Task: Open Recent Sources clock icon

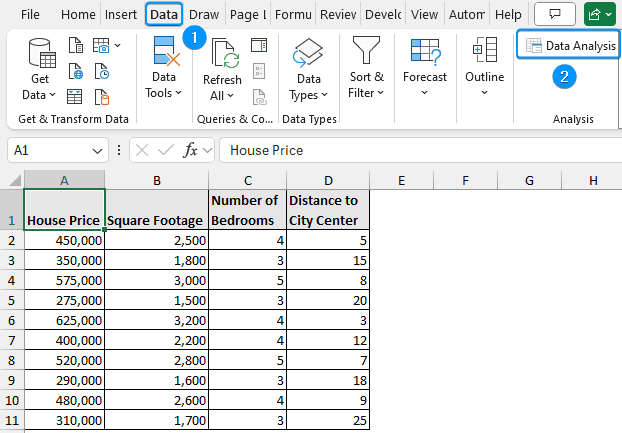Action: coord(102,71)
